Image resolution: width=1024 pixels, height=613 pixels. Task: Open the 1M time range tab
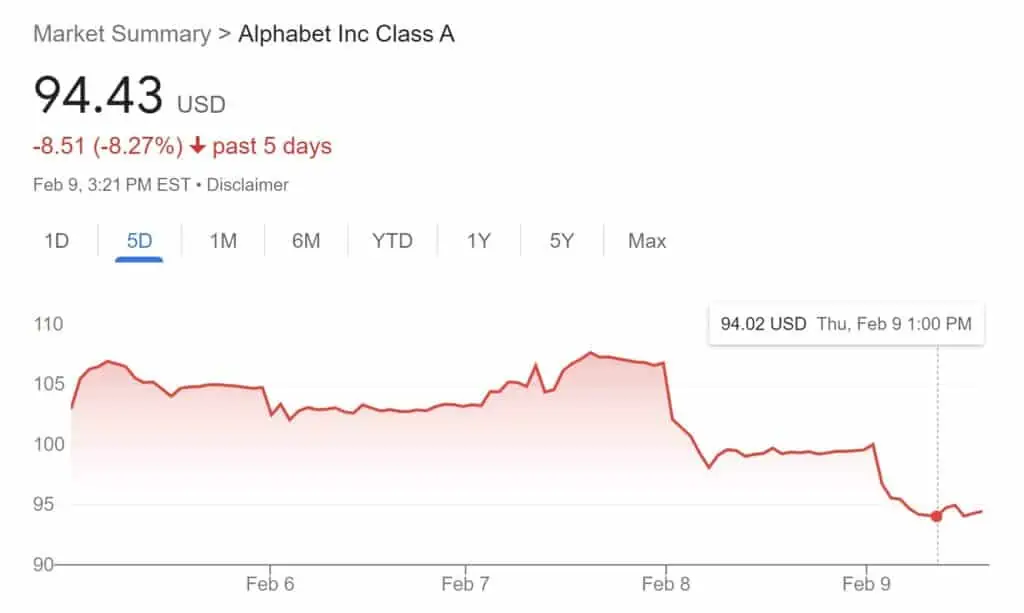tap(223, 241)
